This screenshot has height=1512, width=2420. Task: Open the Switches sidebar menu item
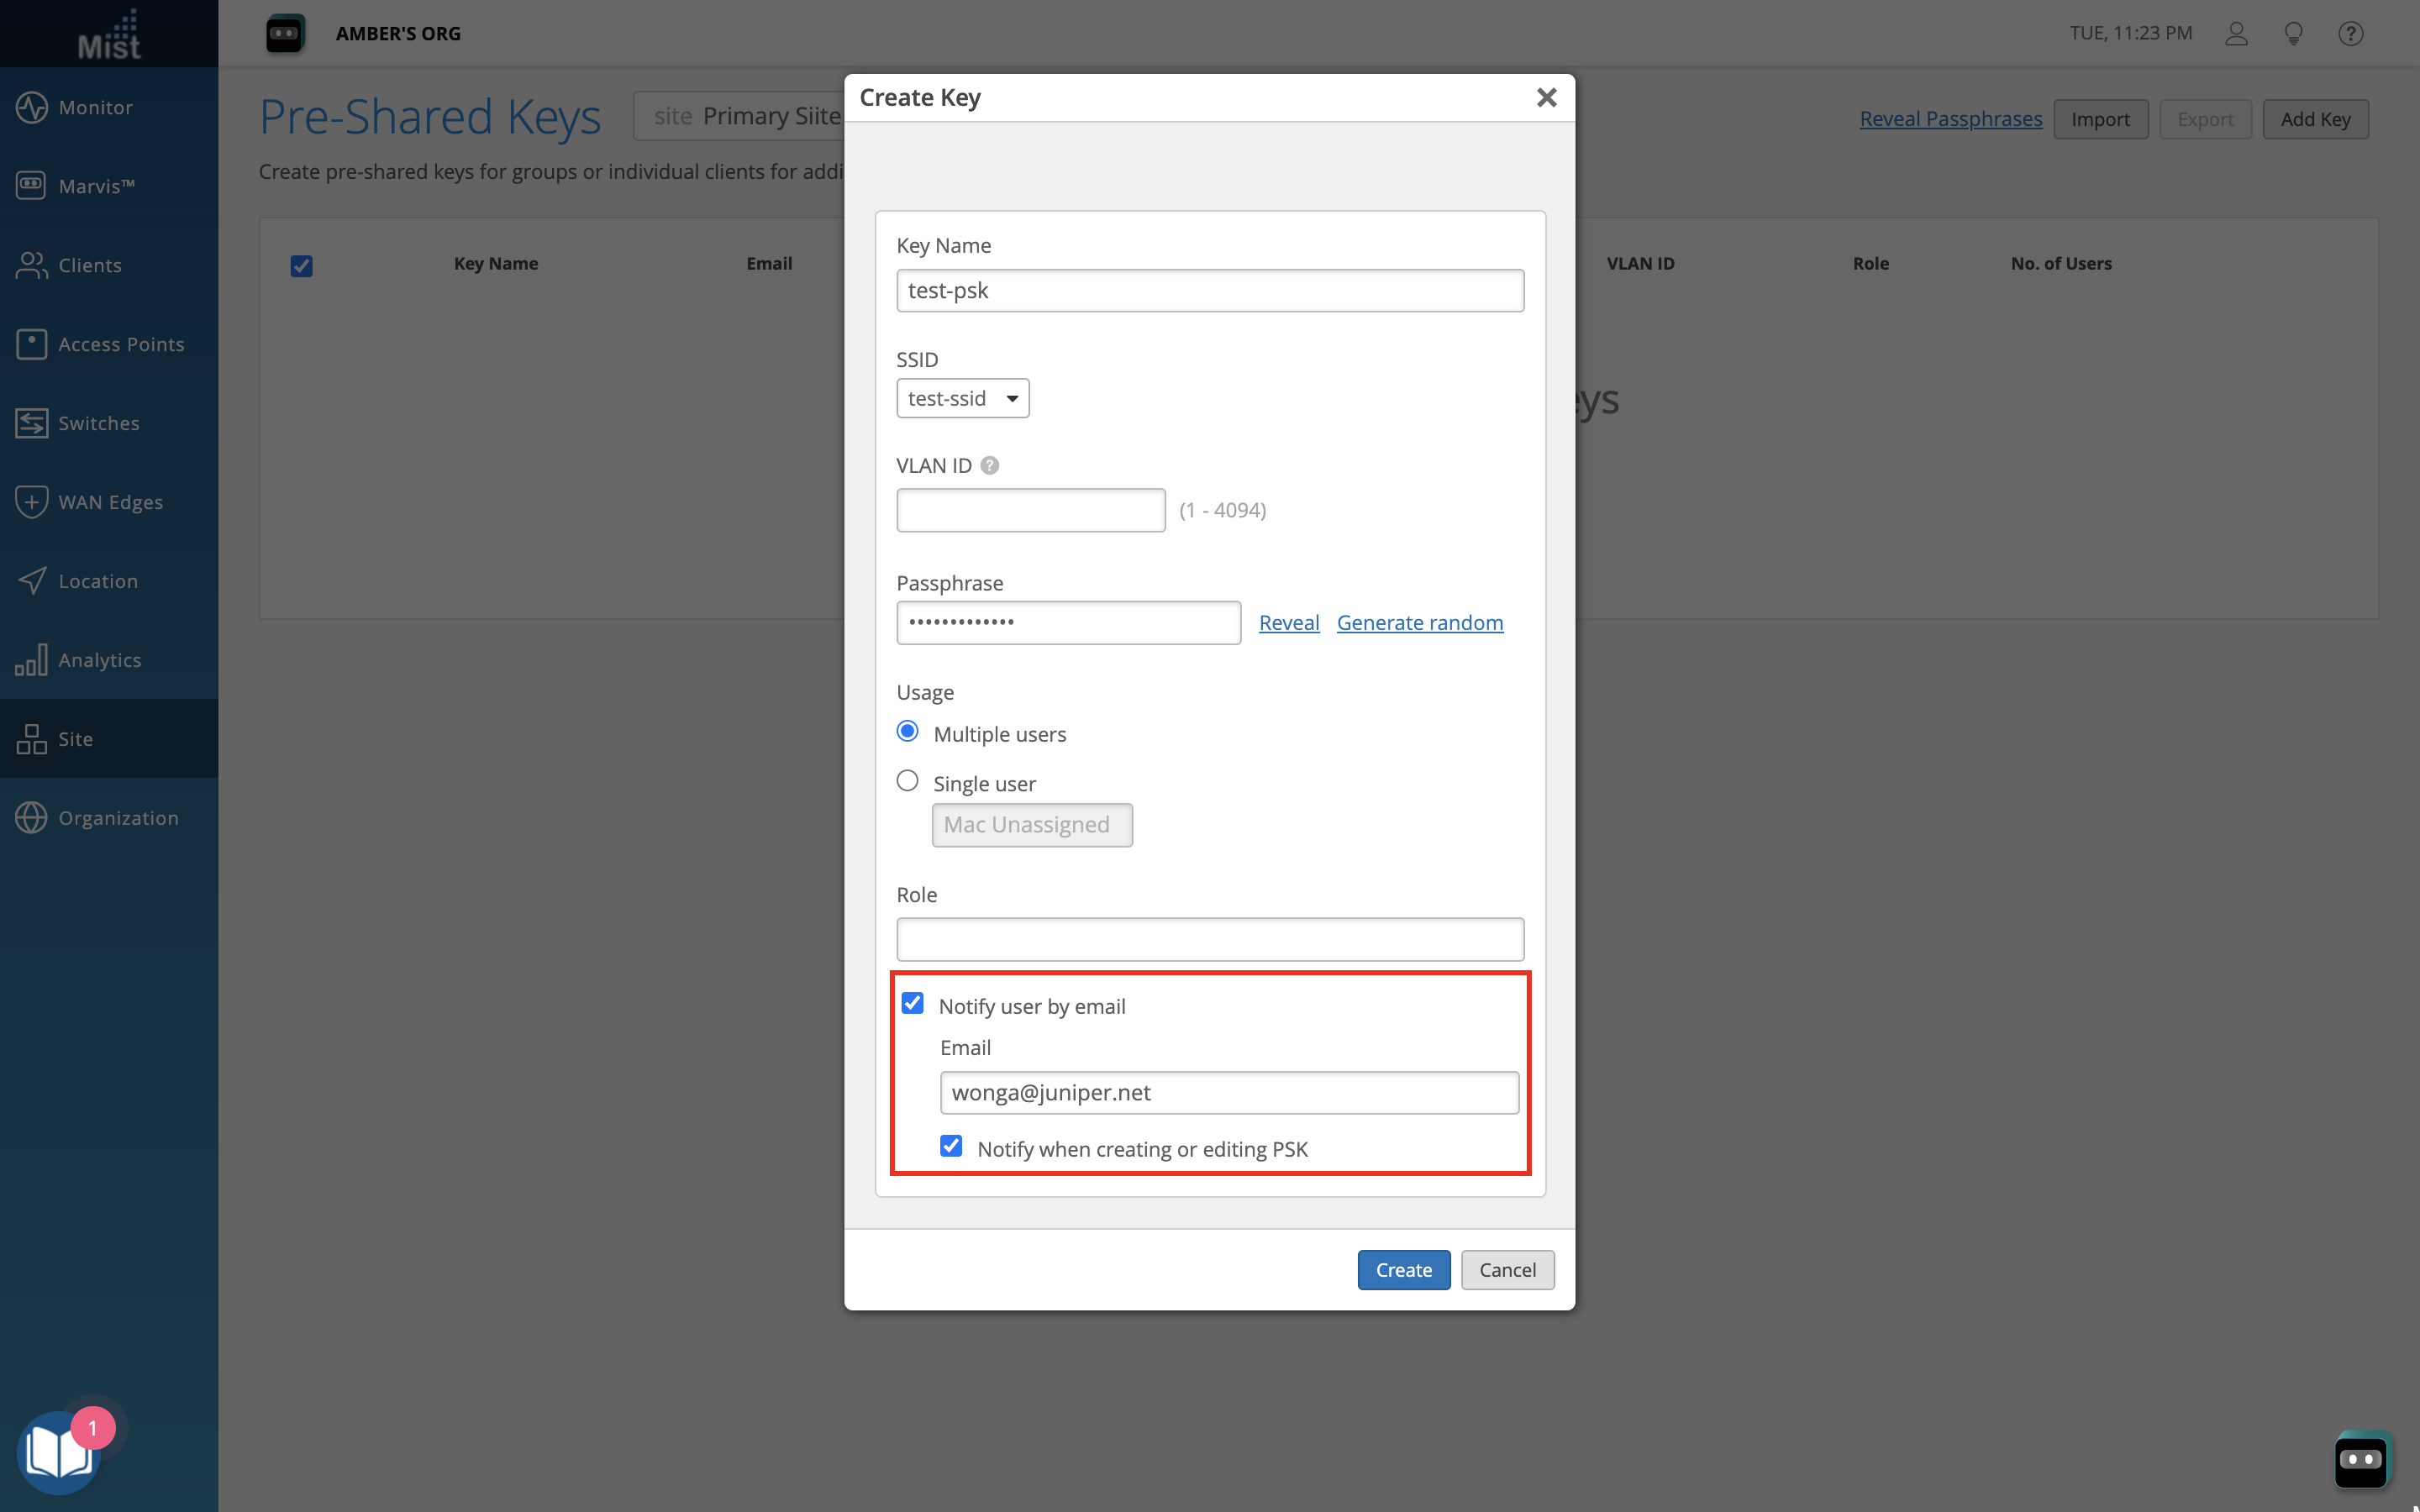[x=98, y=423]
